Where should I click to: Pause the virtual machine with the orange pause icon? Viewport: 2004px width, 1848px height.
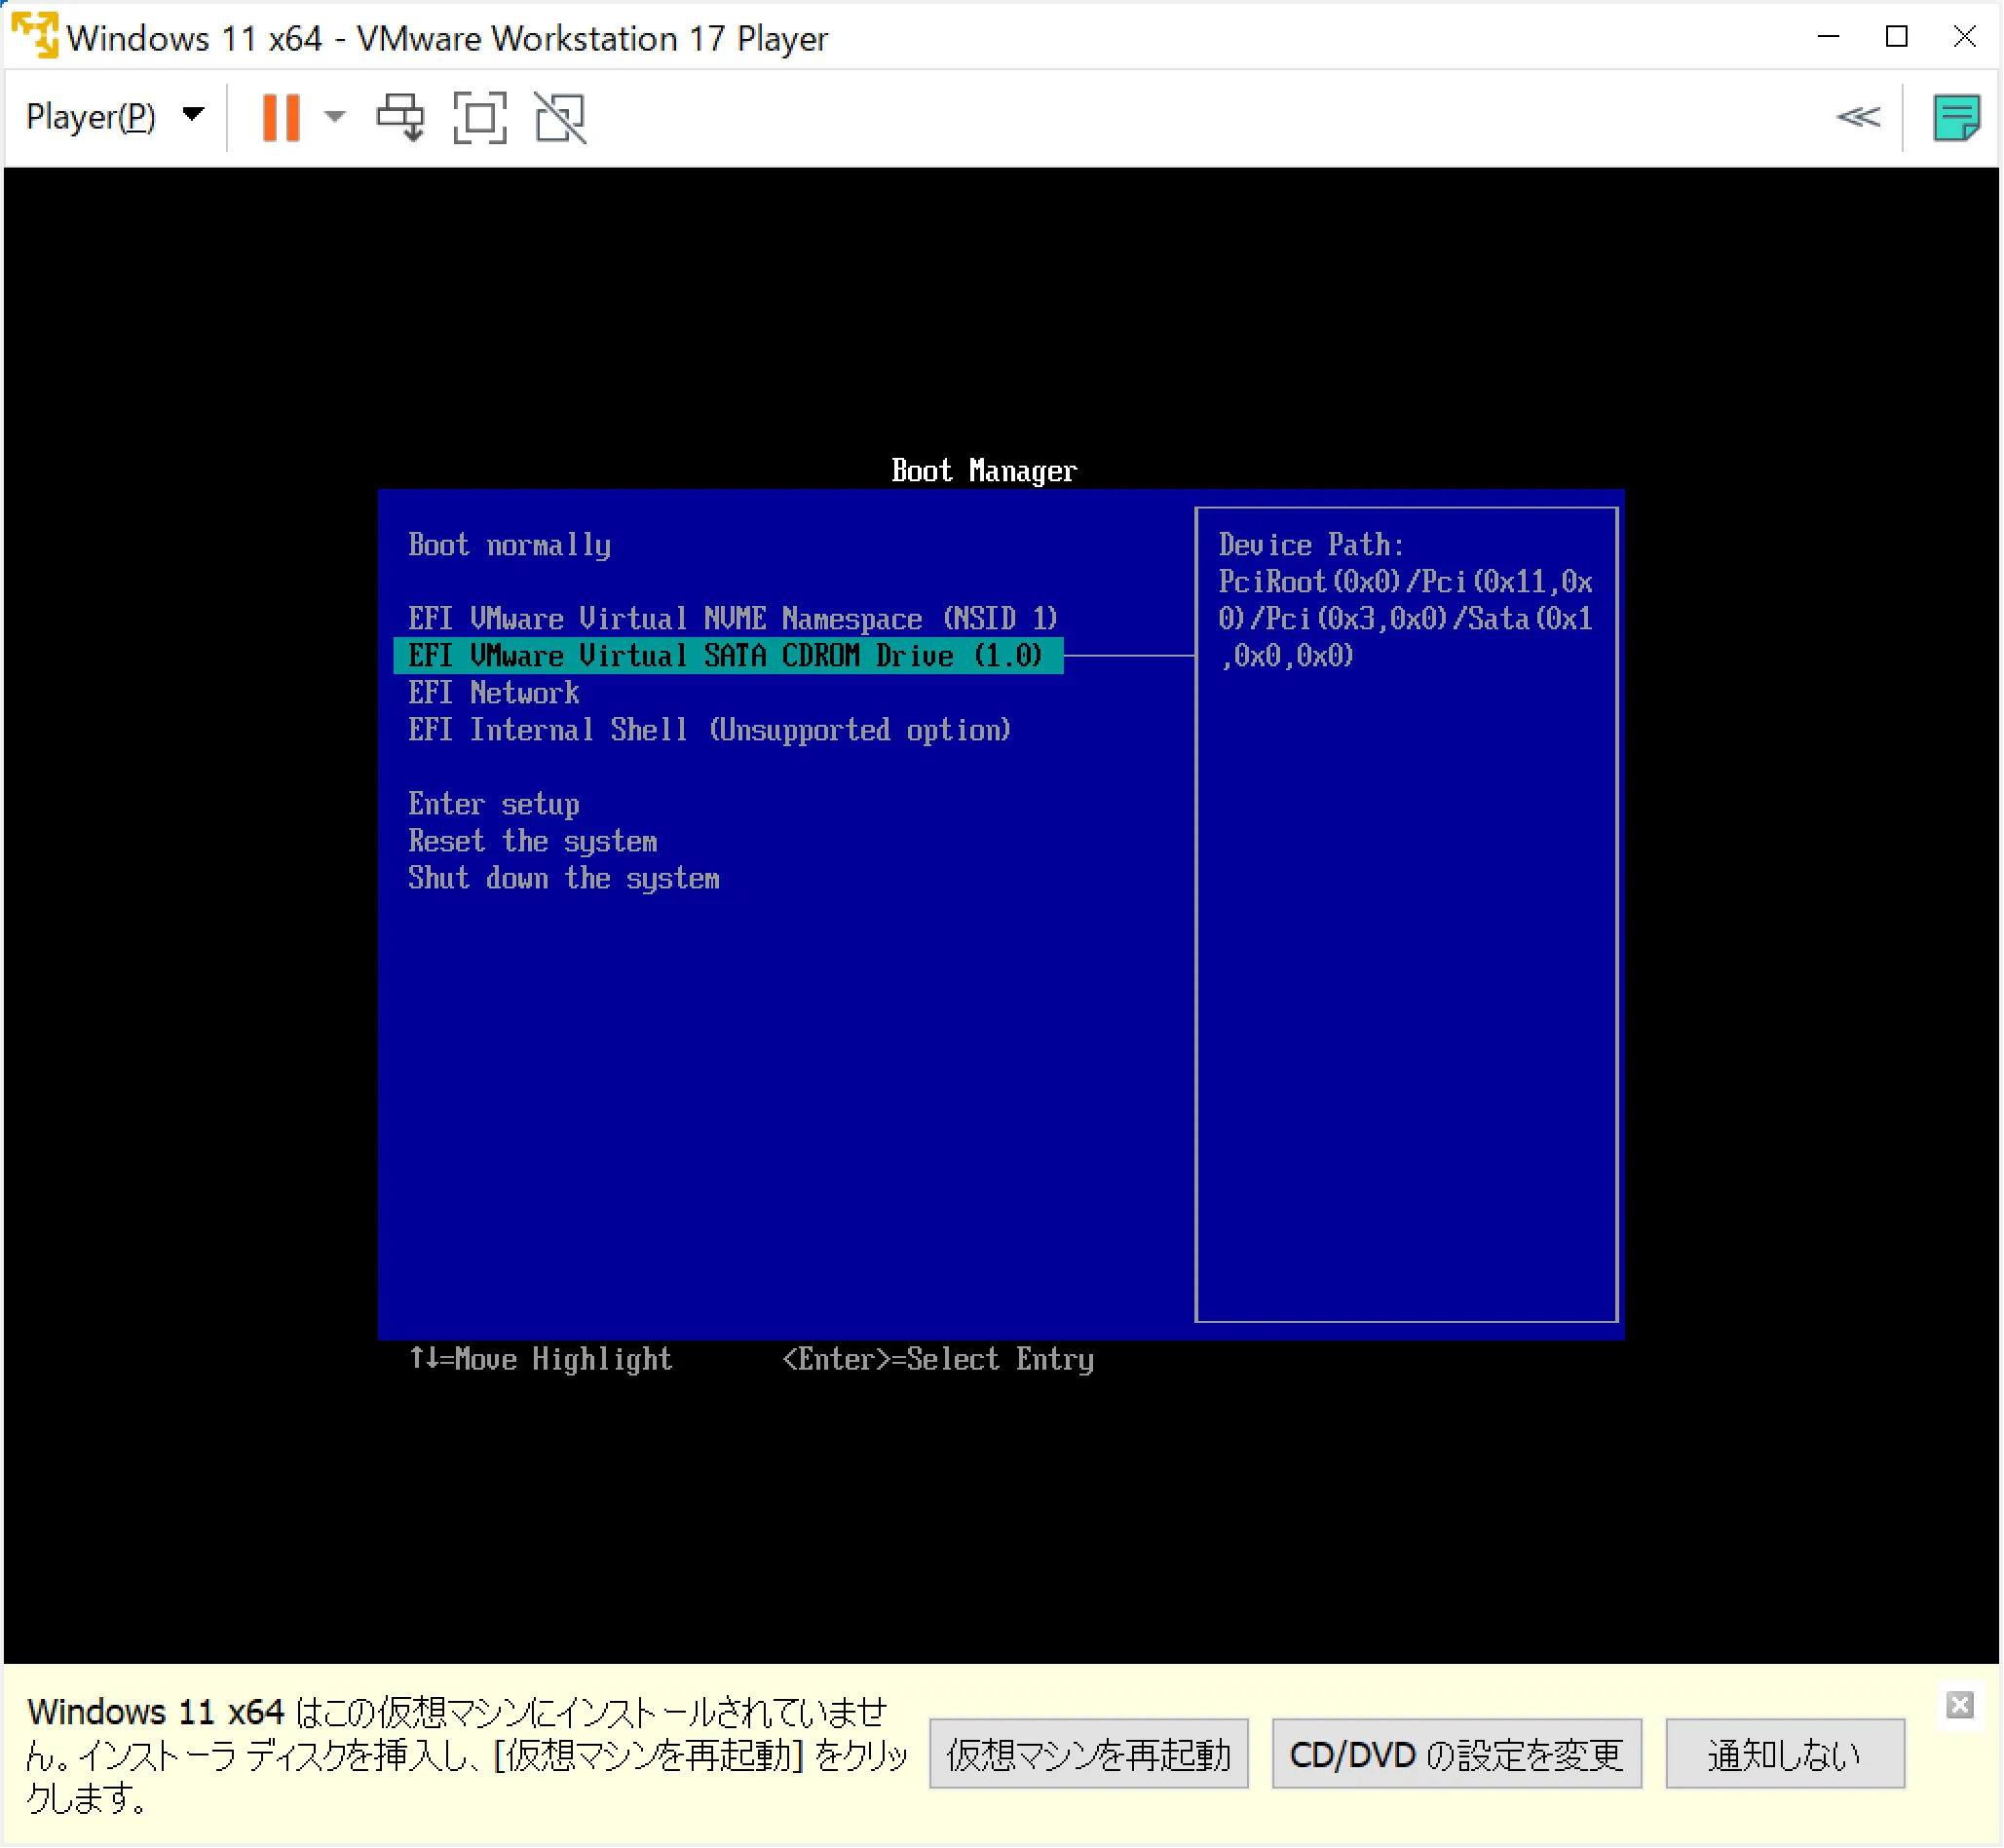281,118
